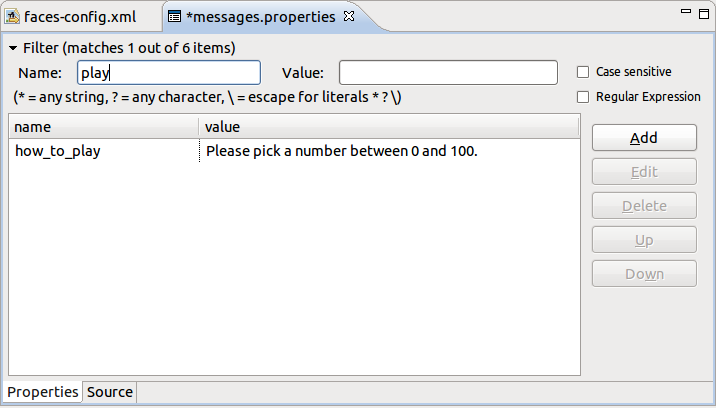Switch to the Source tab
The height and width of the screenshot is (408, 716).
coord(110,392)
